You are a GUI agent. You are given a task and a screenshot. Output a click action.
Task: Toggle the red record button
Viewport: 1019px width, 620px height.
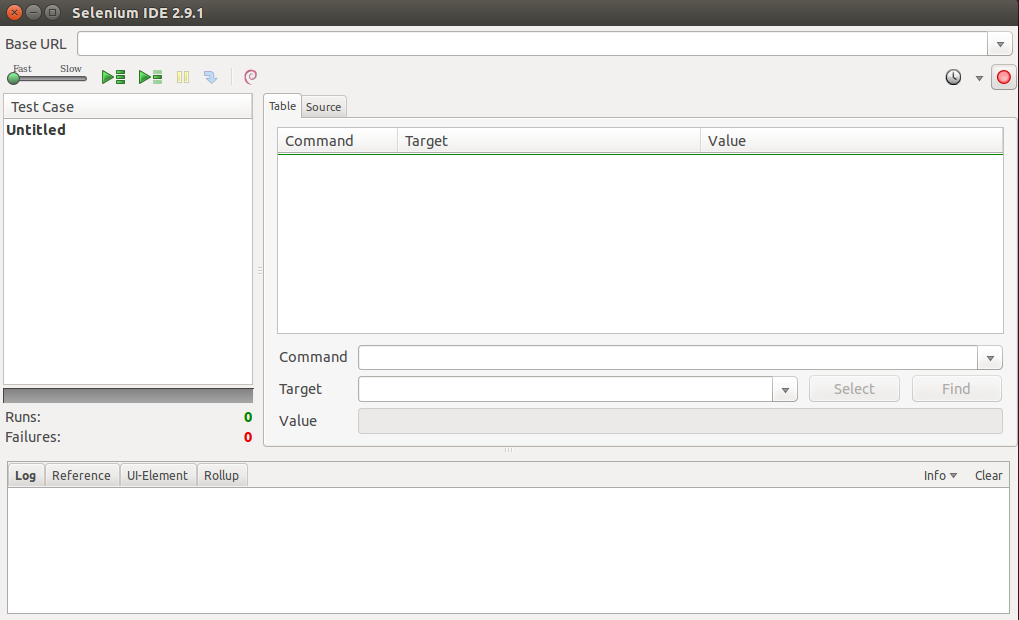click(x=1003, y=77)
